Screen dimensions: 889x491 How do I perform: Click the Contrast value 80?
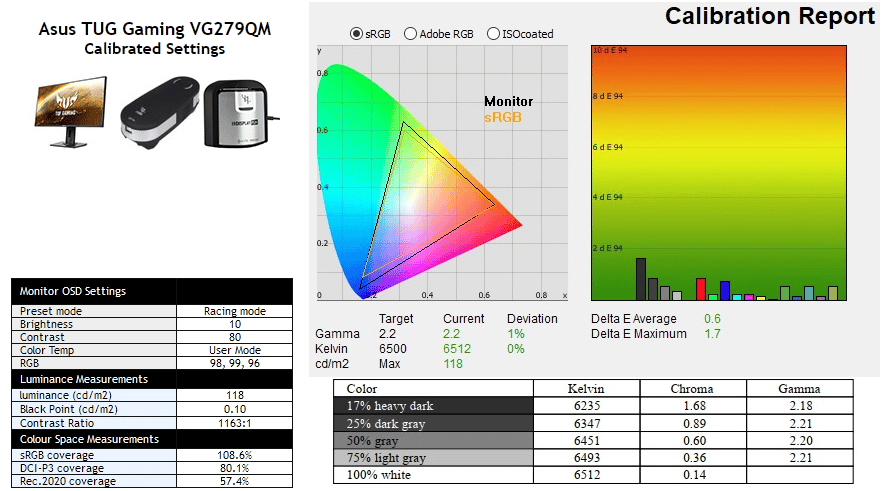(235, 337)
